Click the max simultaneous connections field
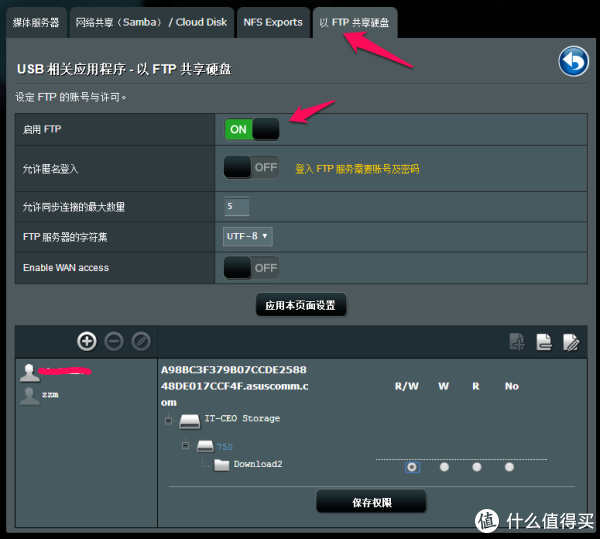This screenshot has width=600, height=539. pyautogui.click(x=236, y=206)
